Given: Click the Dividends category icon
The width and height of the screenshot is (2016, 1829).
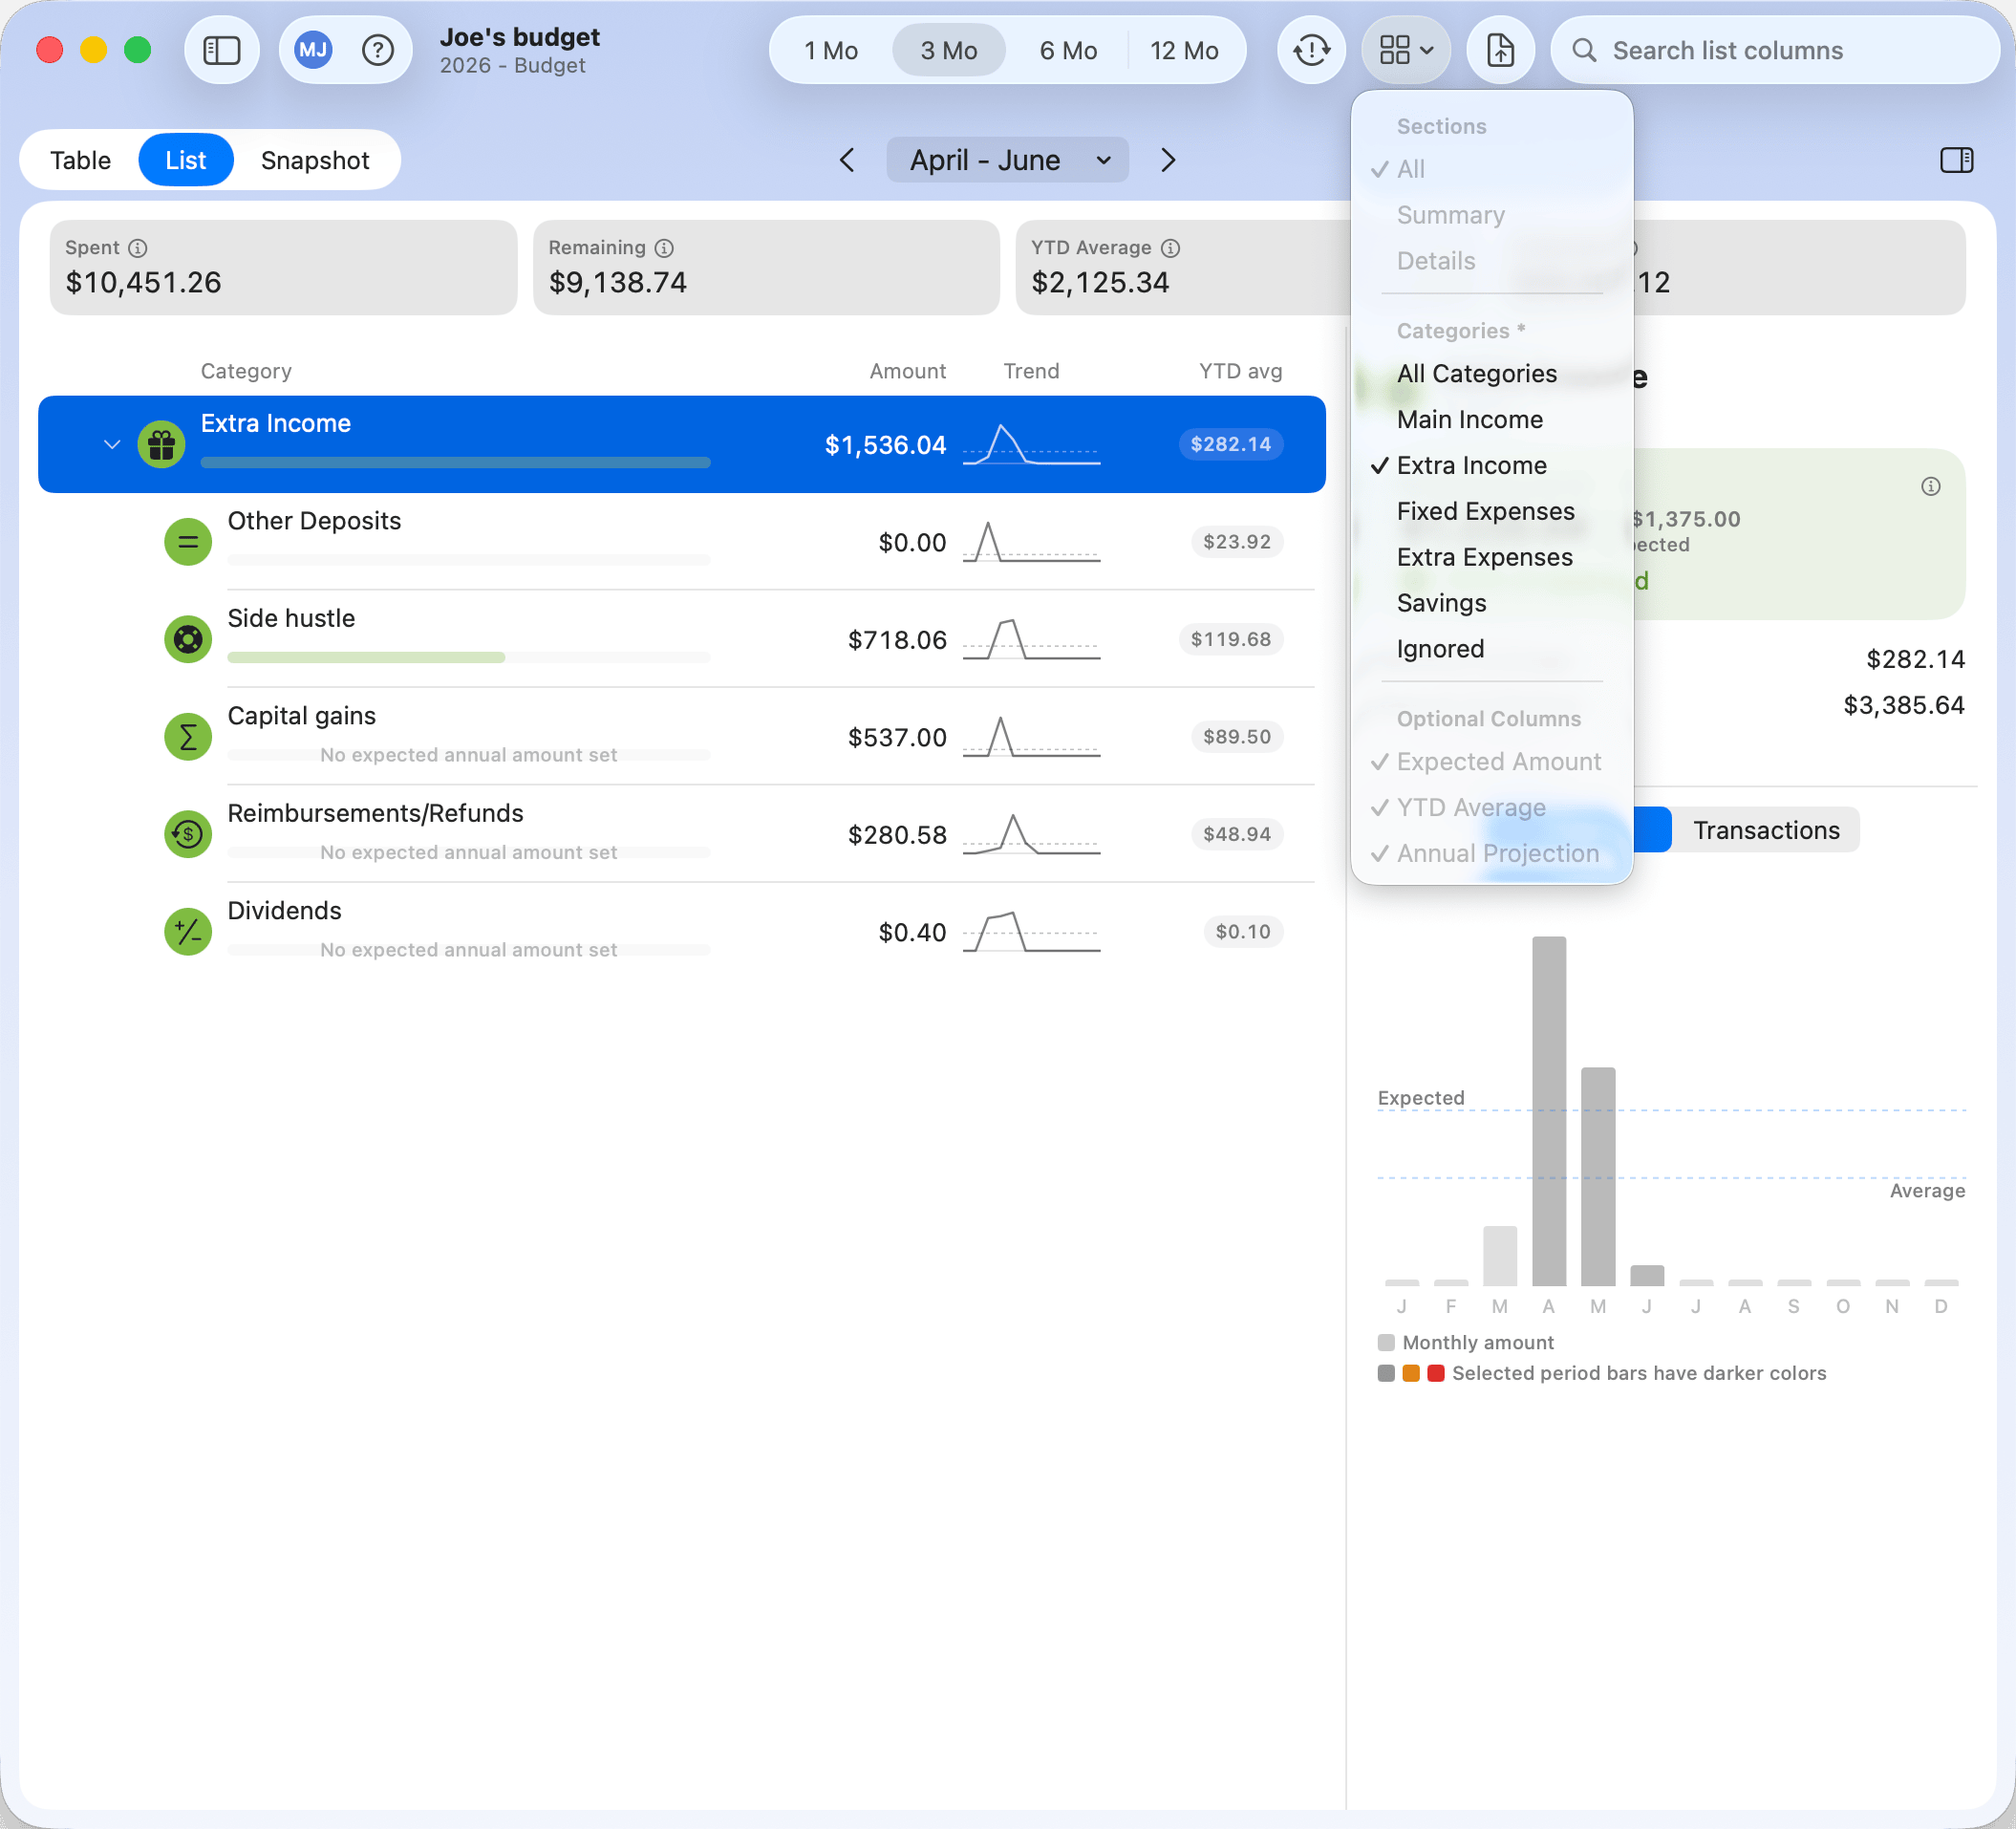Looking at the screenshot, I should click(x=188, y=931).
